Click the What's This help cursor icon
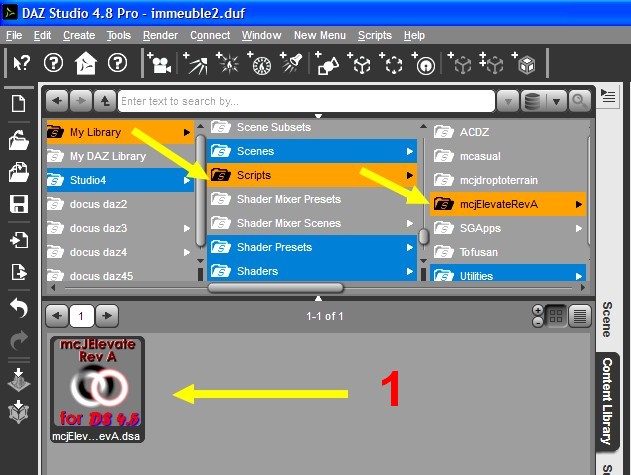Screen dimensions: 631x475 [x=21, y=63]
